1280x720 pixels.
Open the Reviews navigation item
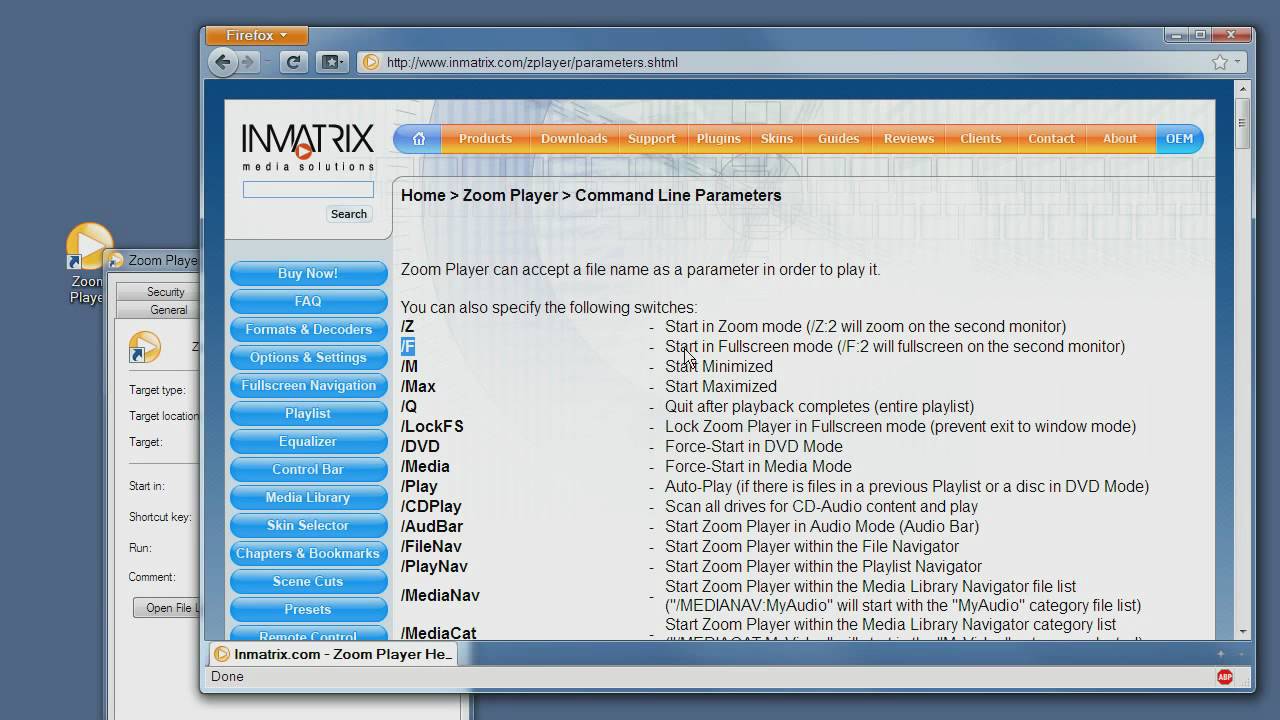909,139
